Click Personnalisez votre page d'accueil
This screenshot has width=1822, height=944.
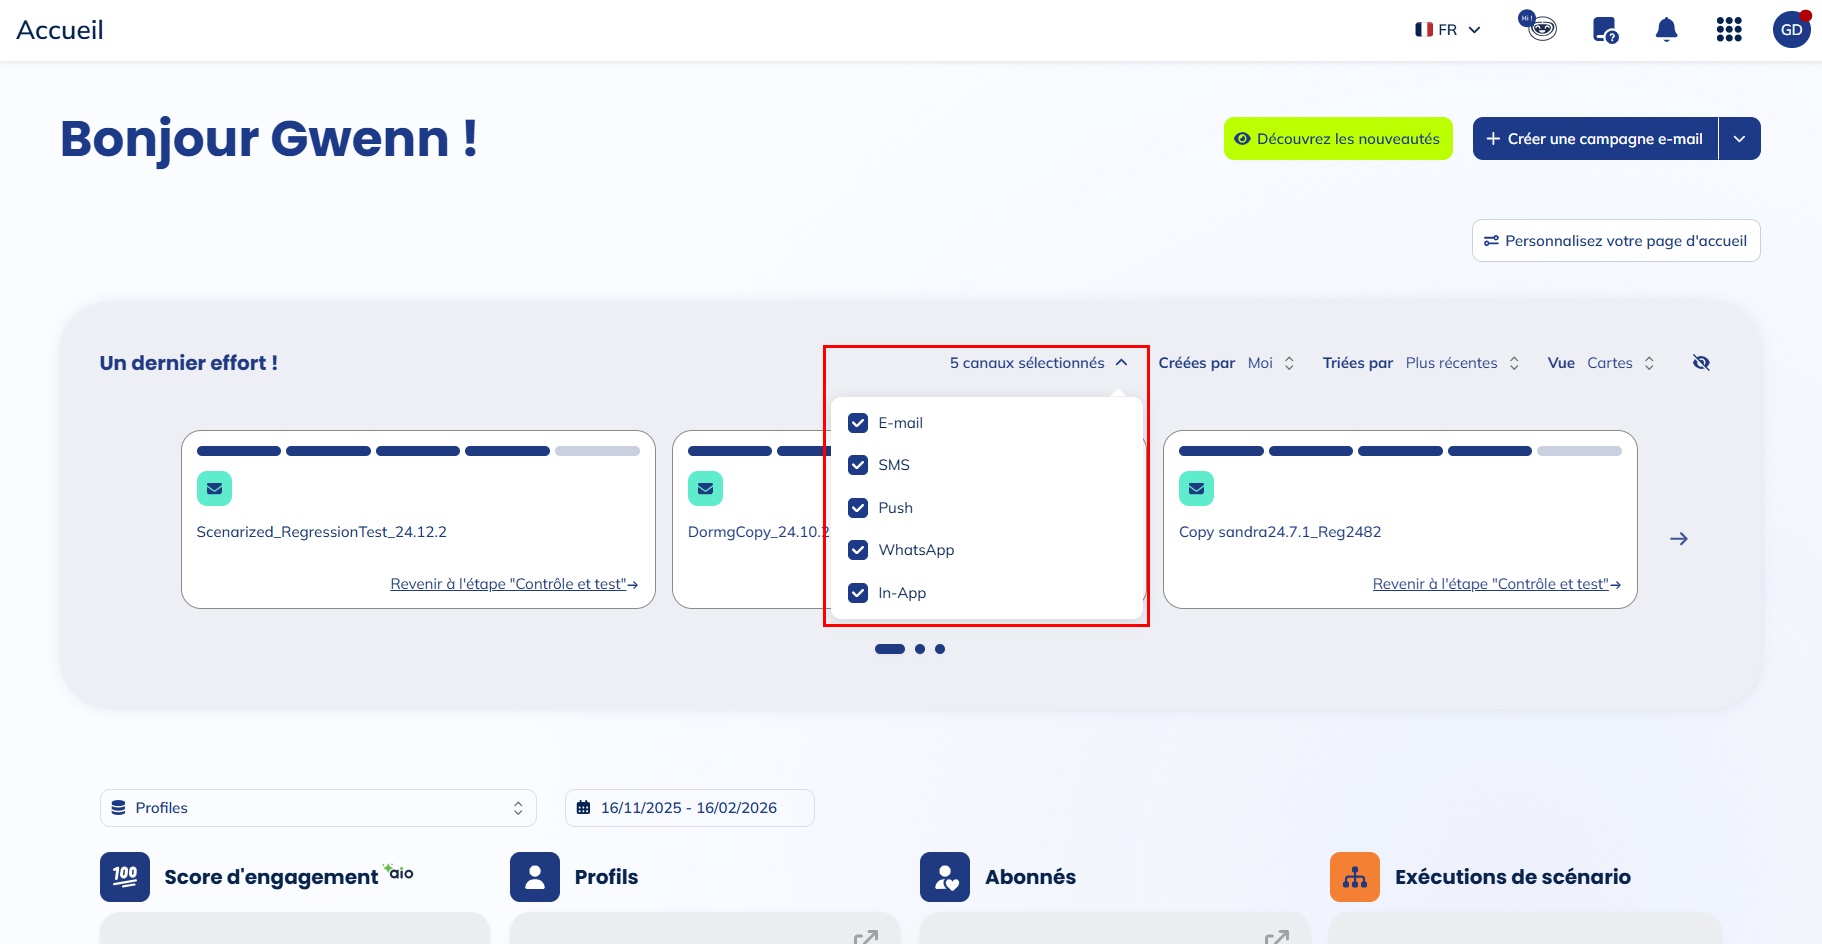coord(1616,241)
